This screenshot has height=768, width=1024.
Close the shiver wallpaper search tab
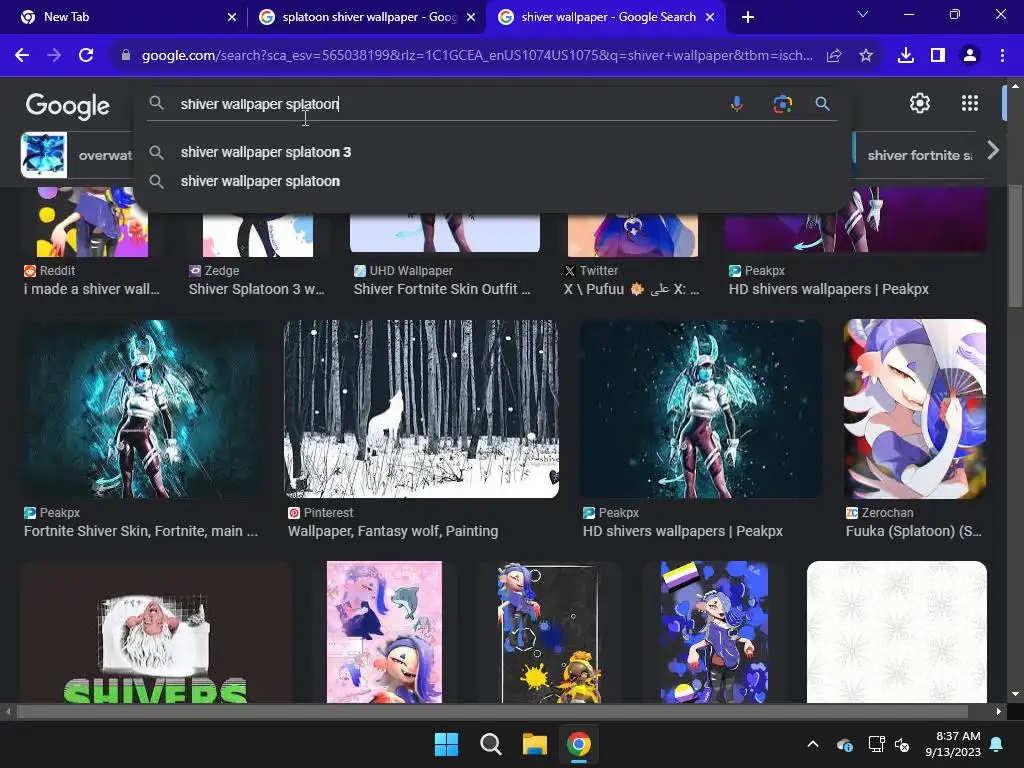[710, 17]
